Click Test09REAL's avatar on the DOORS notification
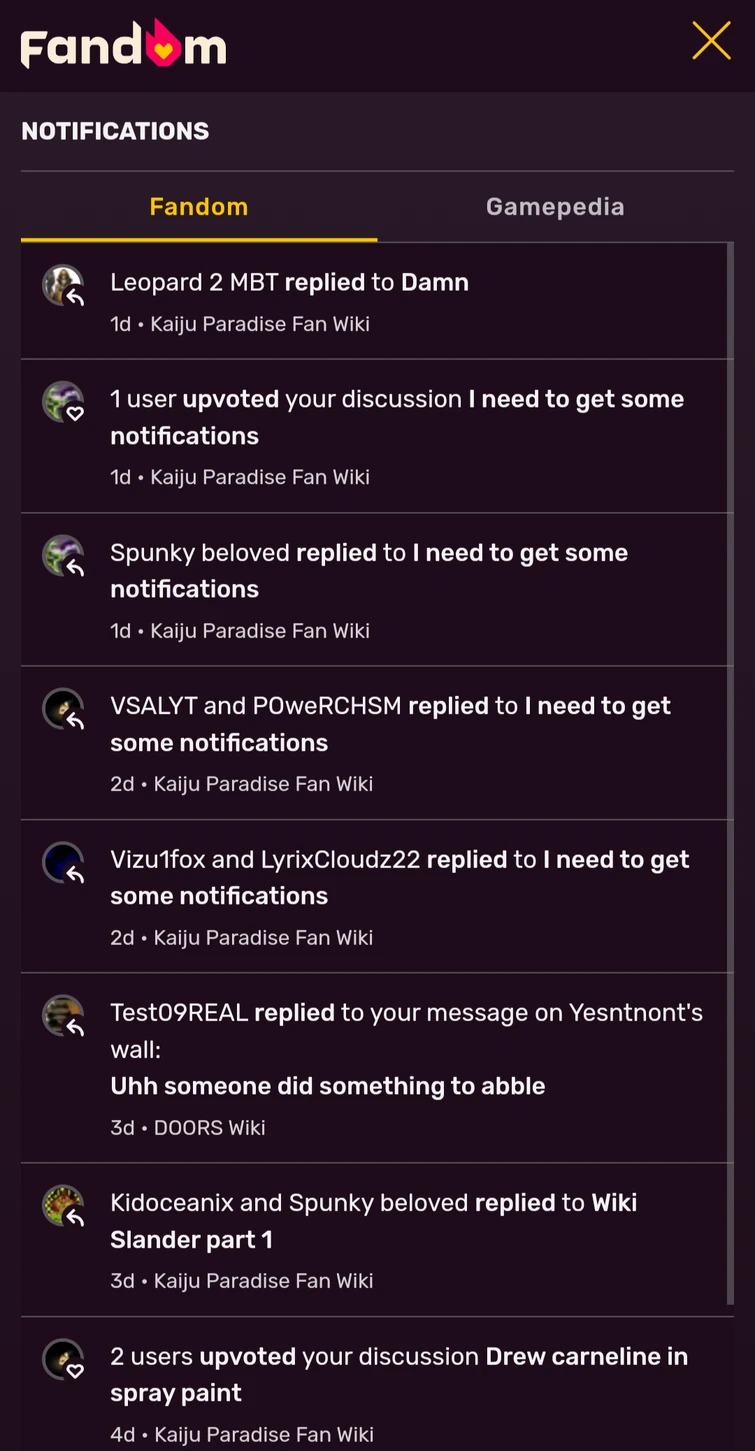Viewport: 755px width, 1451px height. click(63, 1015)
